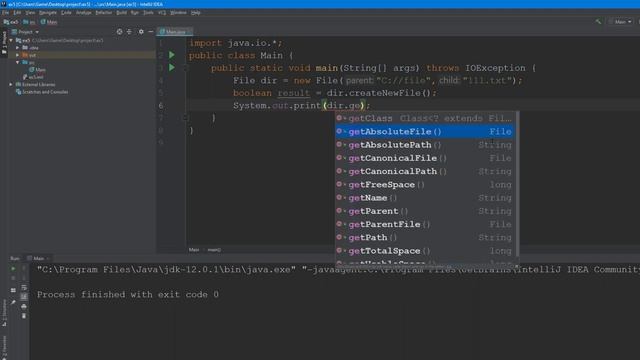This screenshot has height=360, width=640.
Task: Toggle the Structure tool window side tab
Action: tap(4, 312)
